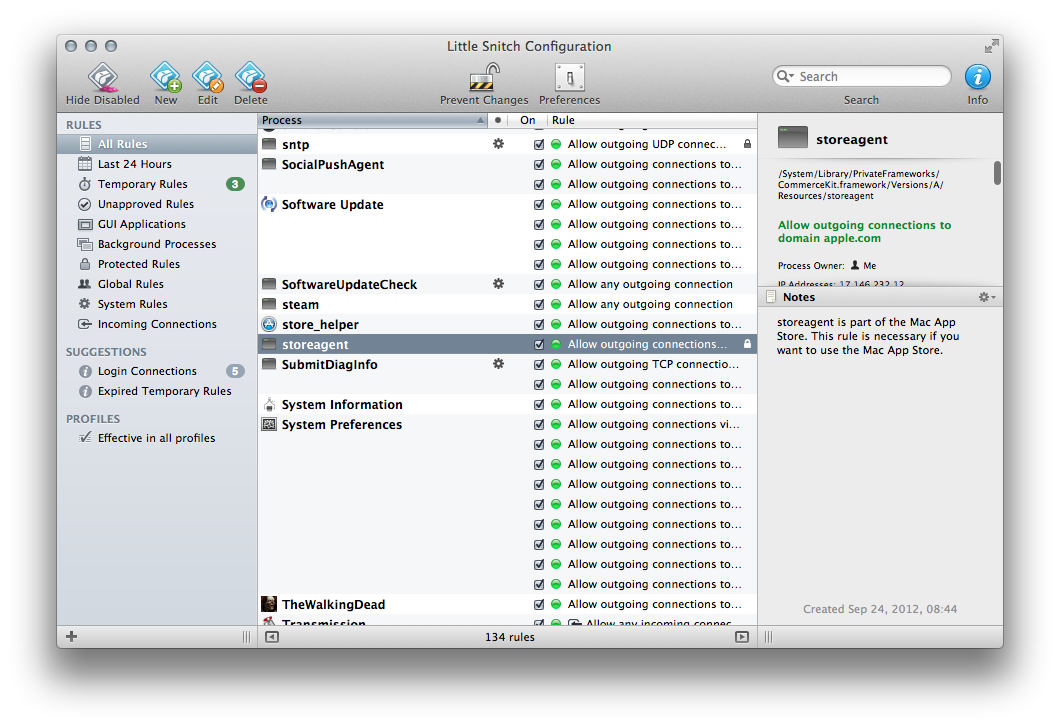Toggle the steam rule checkbox
Viewport: 1060px width, 727px height.
pyautogui.click(x=539, y=304)
